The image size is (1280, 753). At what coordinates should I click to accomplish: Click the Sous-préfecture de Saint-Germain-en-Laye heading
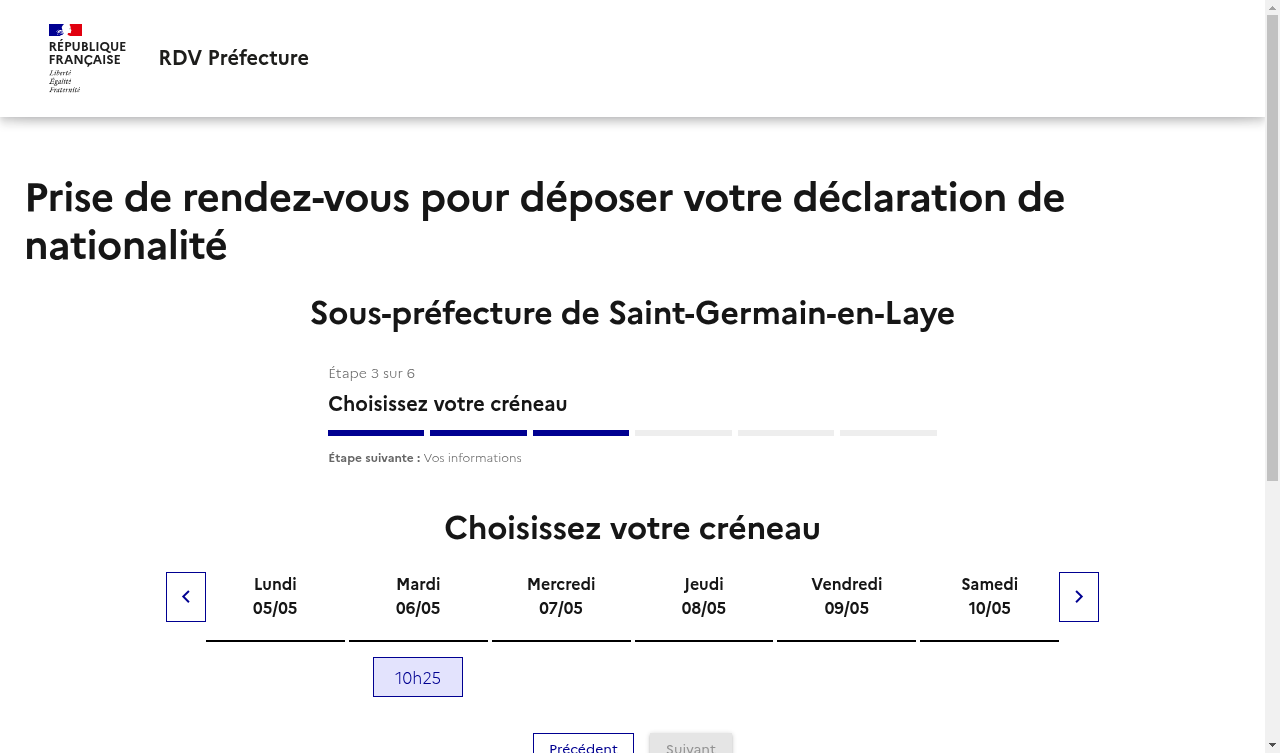click(x=632, y=313)
